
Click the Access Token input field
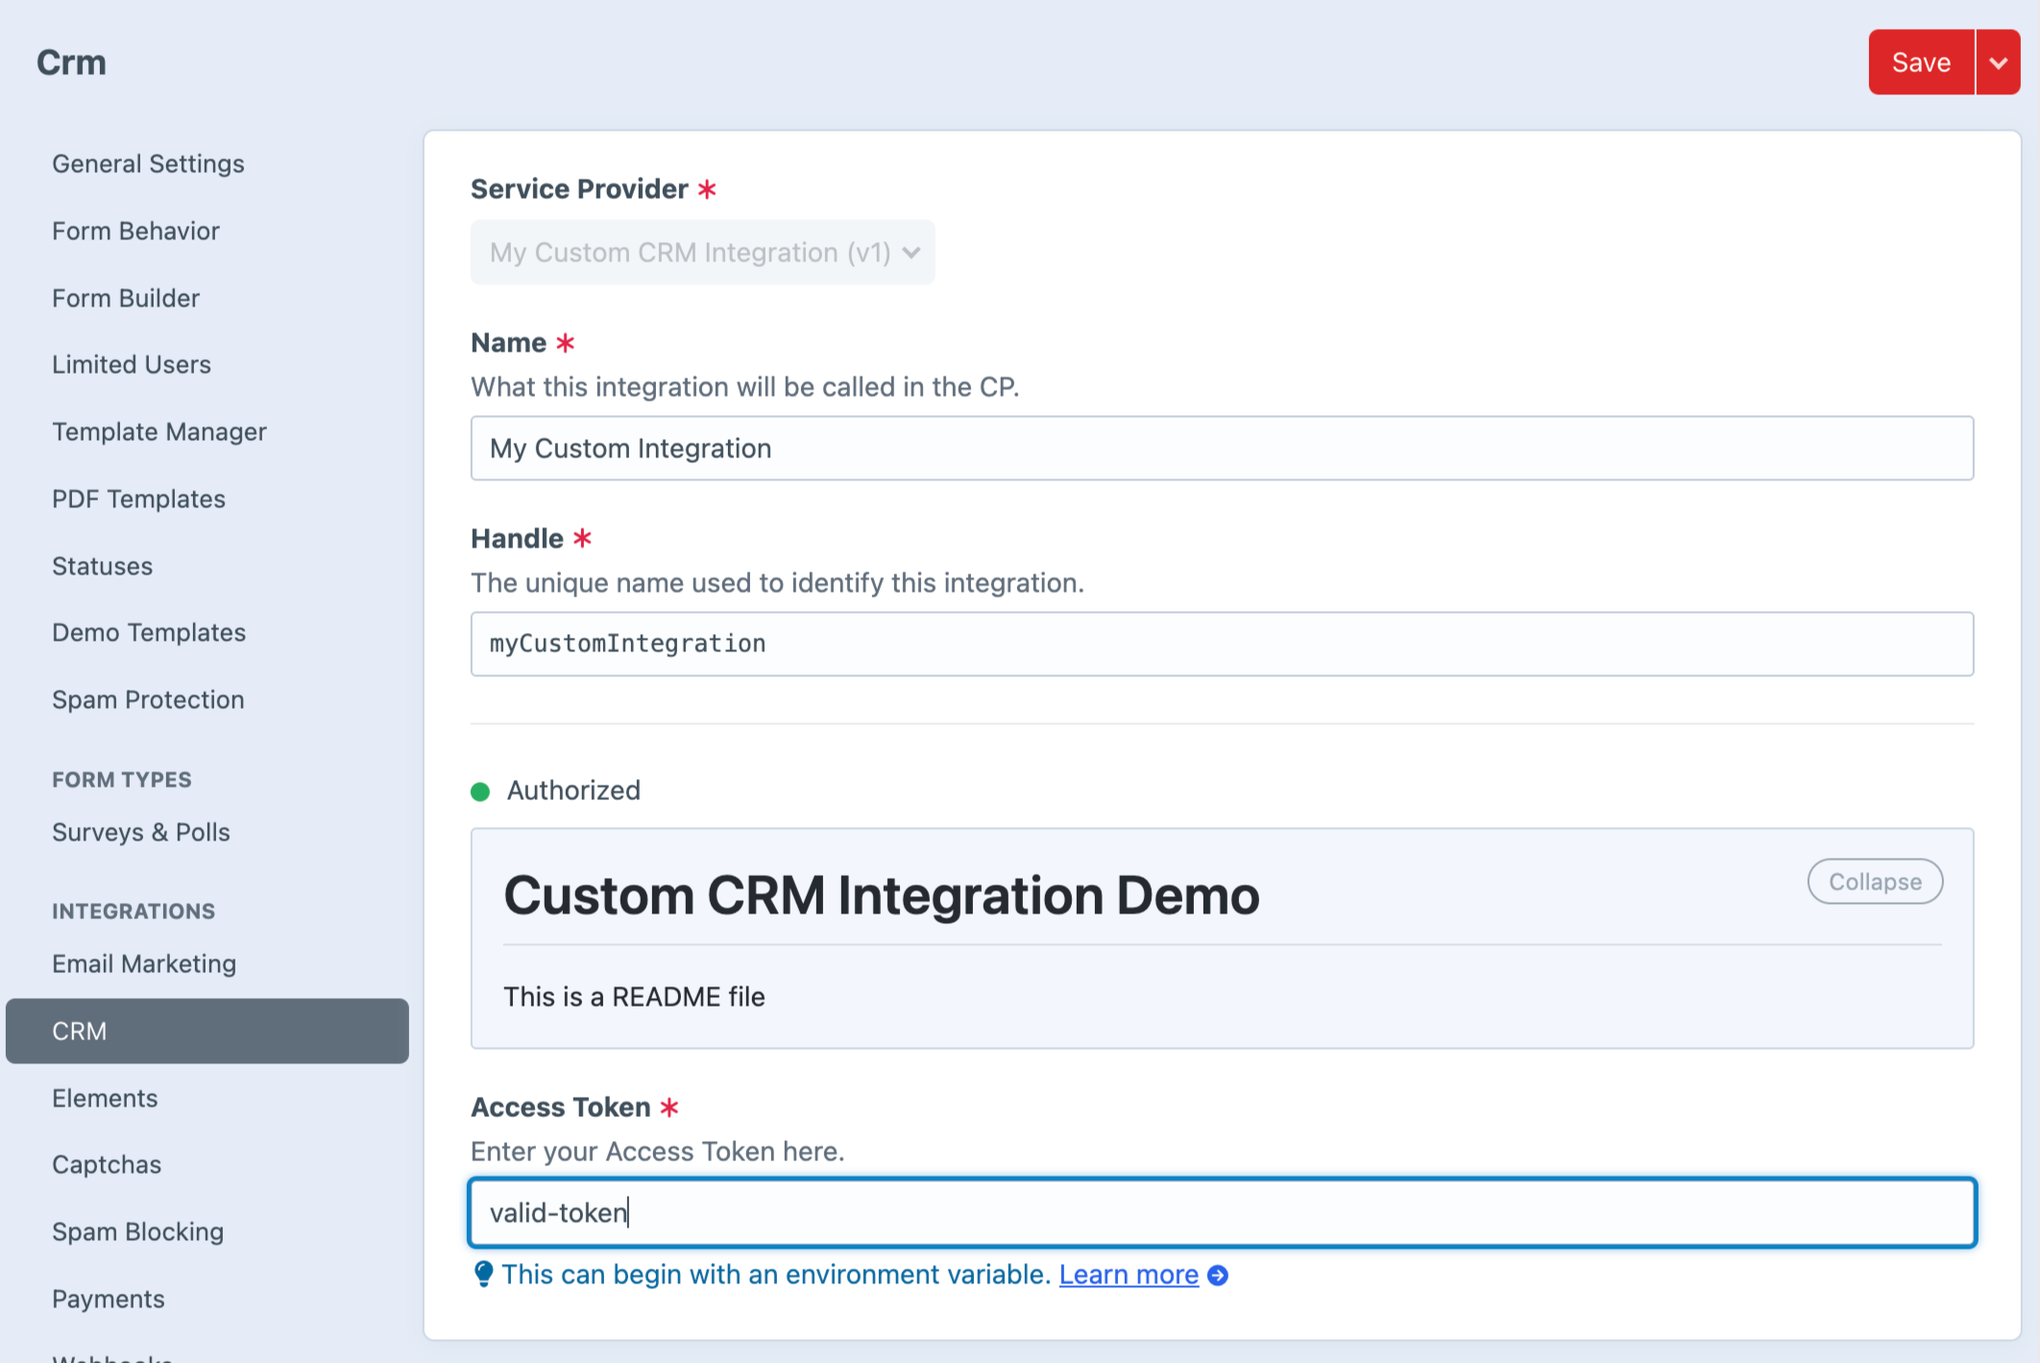pyautogui.click(x=1220, y=1212)
